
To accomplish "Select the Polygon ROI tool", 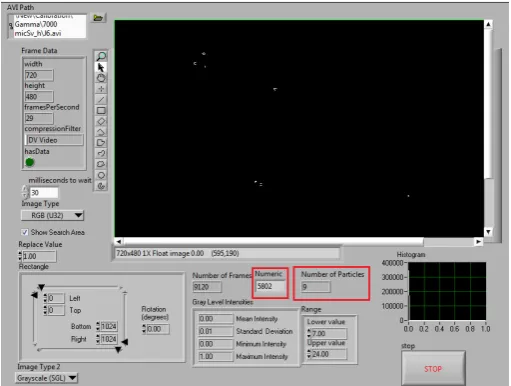I will coord(101,143).
